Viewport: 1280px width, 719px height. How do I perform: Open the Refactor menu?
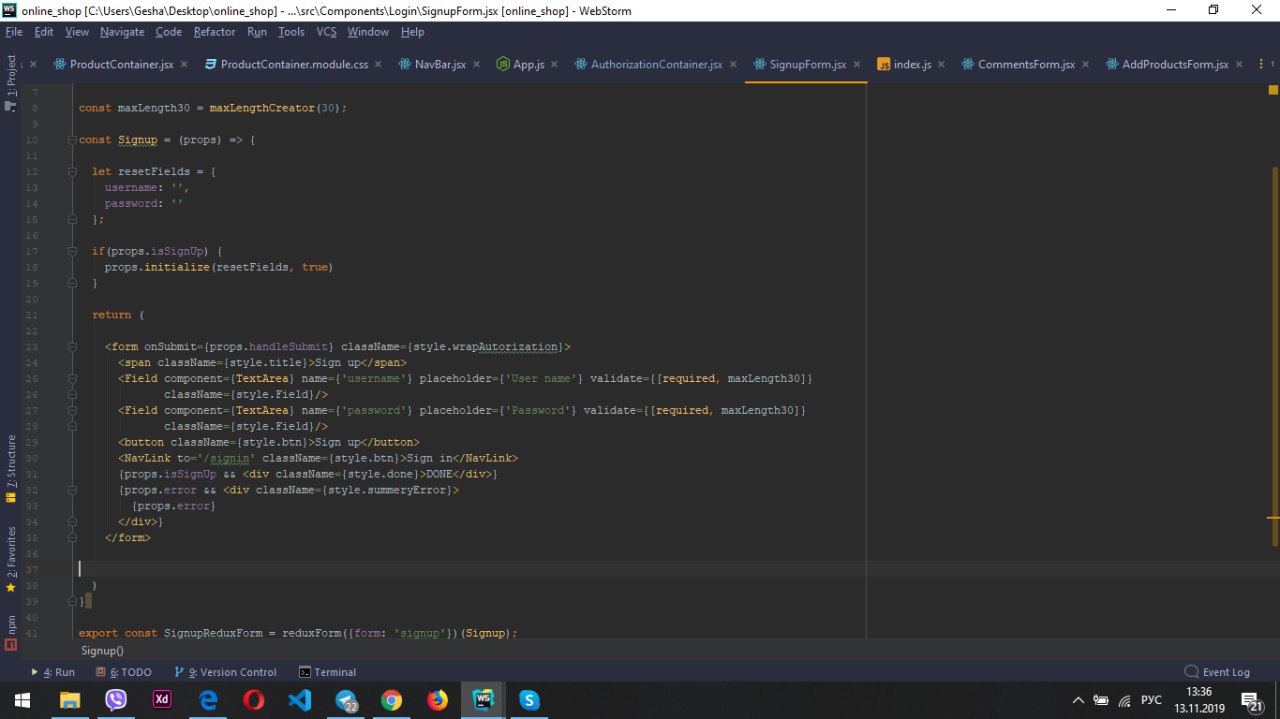[214, 32]
